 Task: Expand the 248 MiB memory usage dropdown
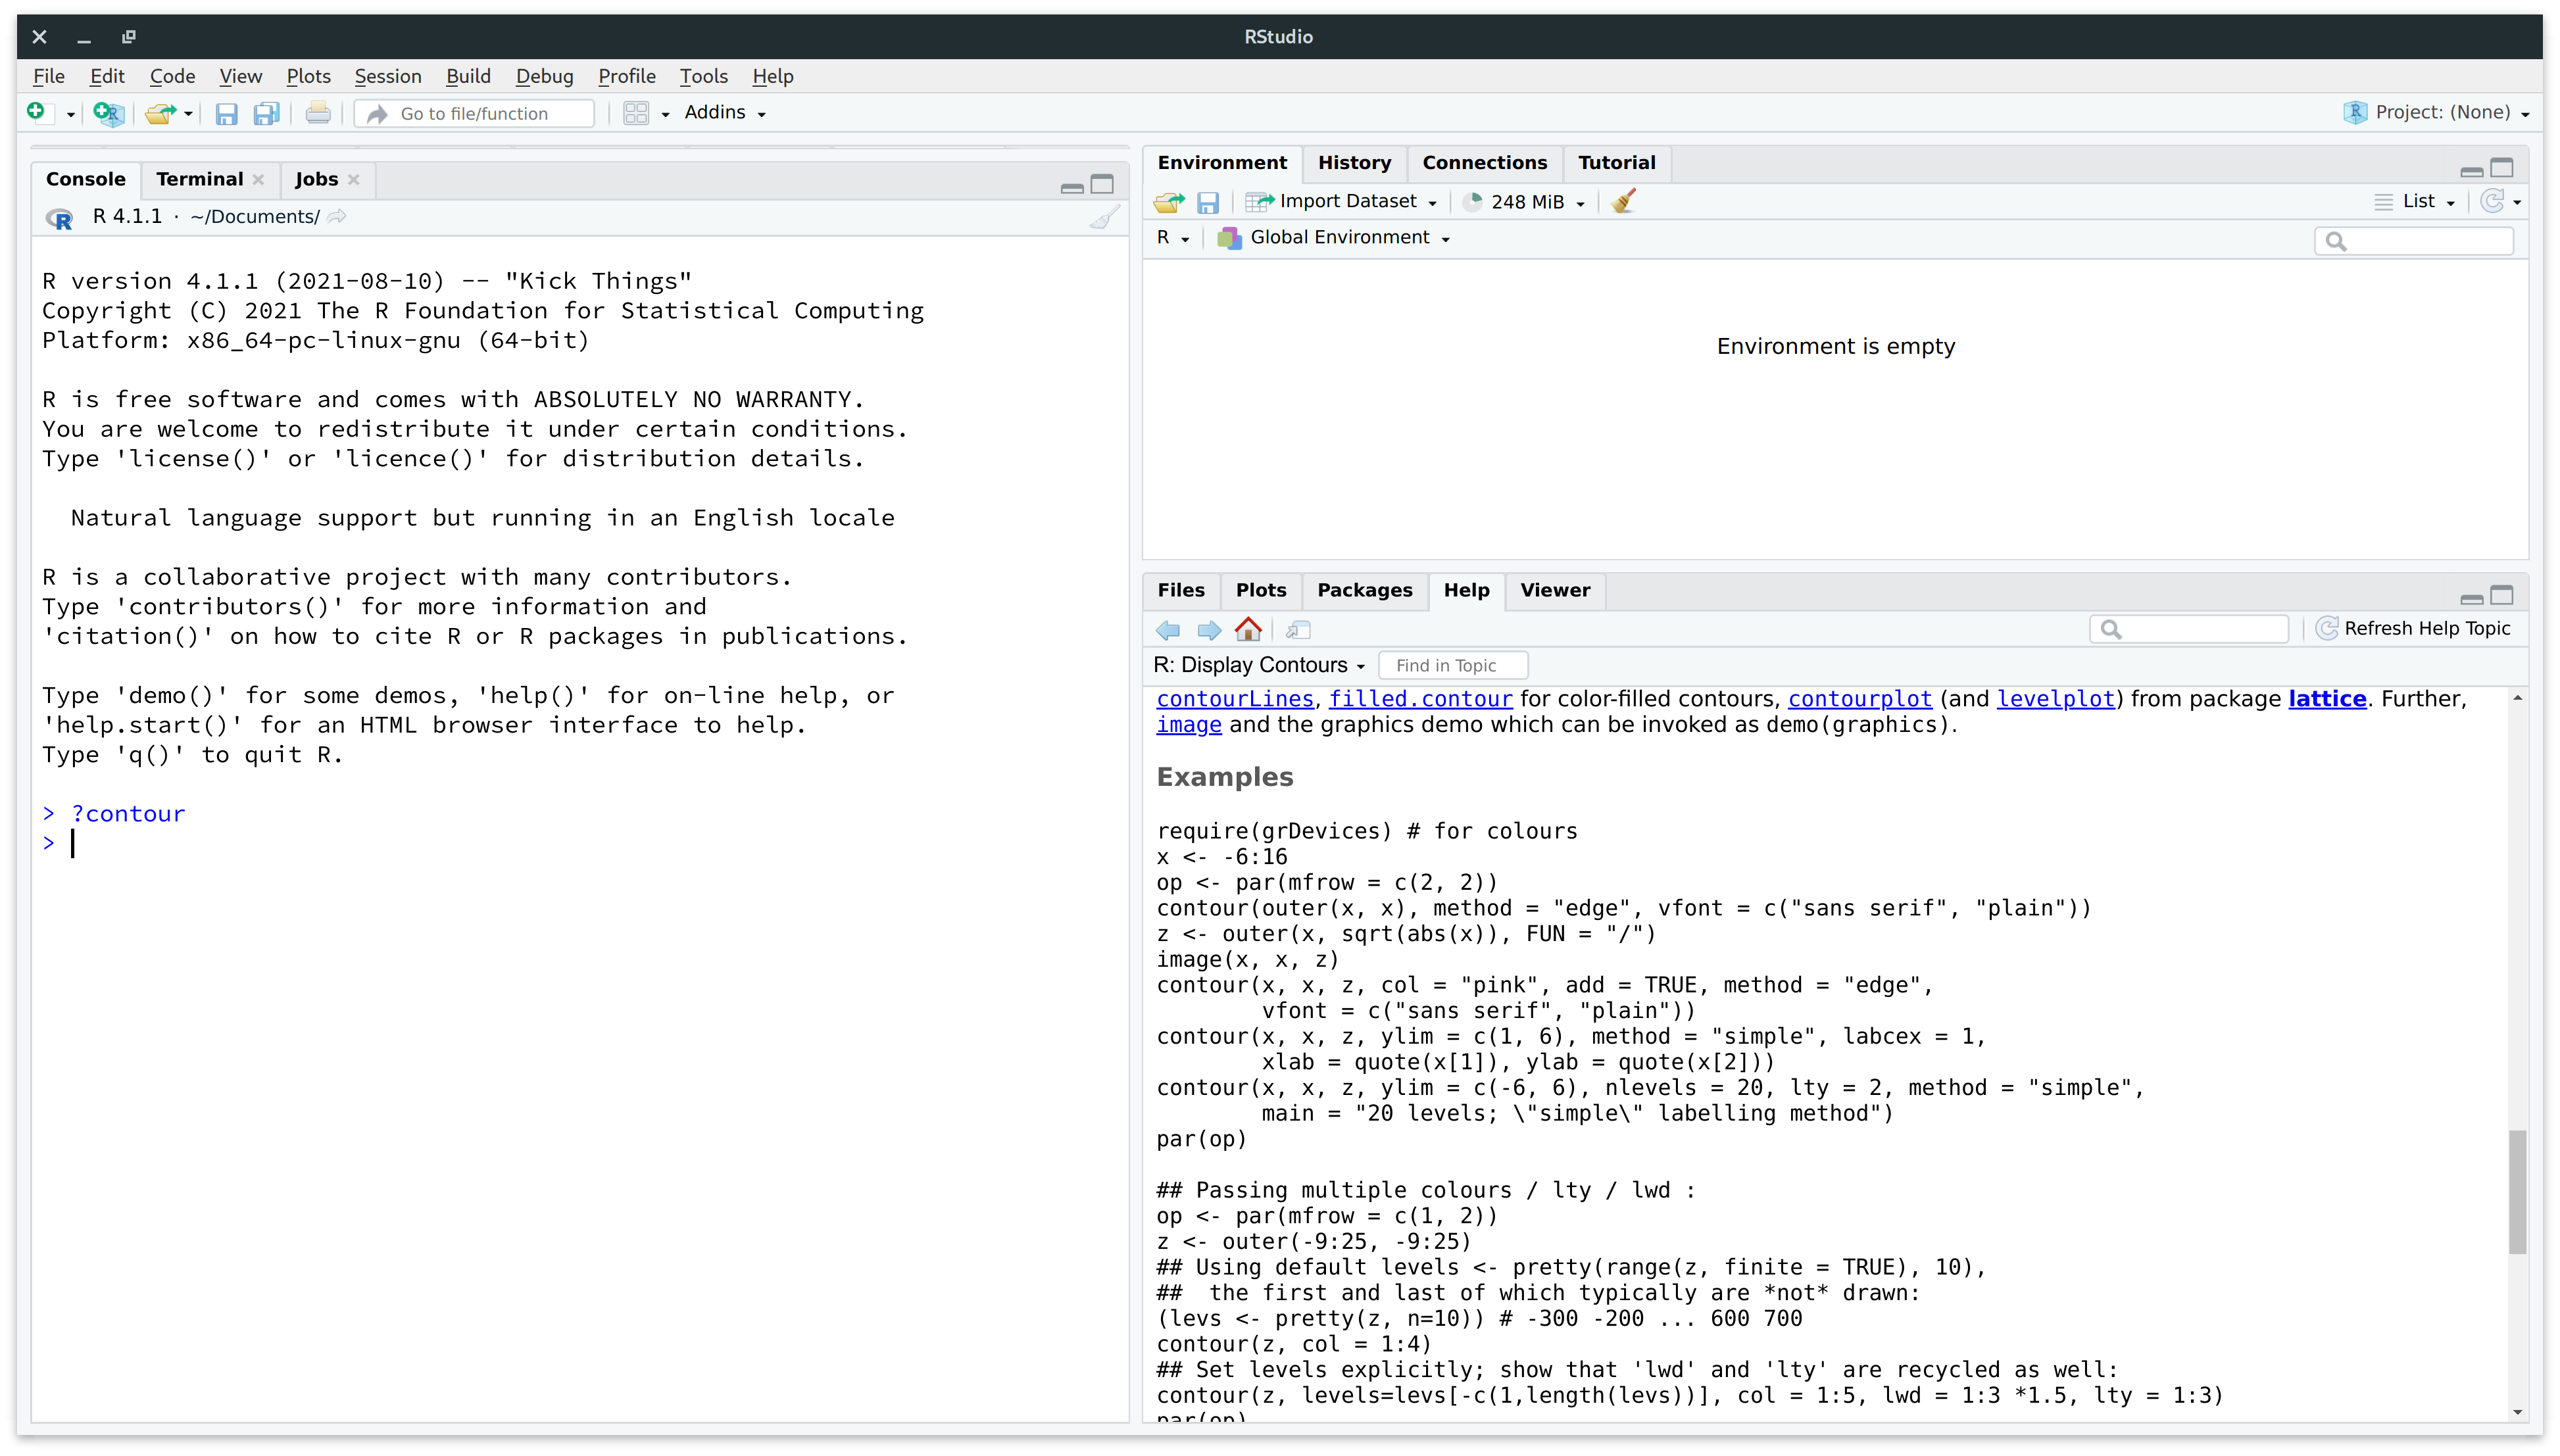(1525, 202)
